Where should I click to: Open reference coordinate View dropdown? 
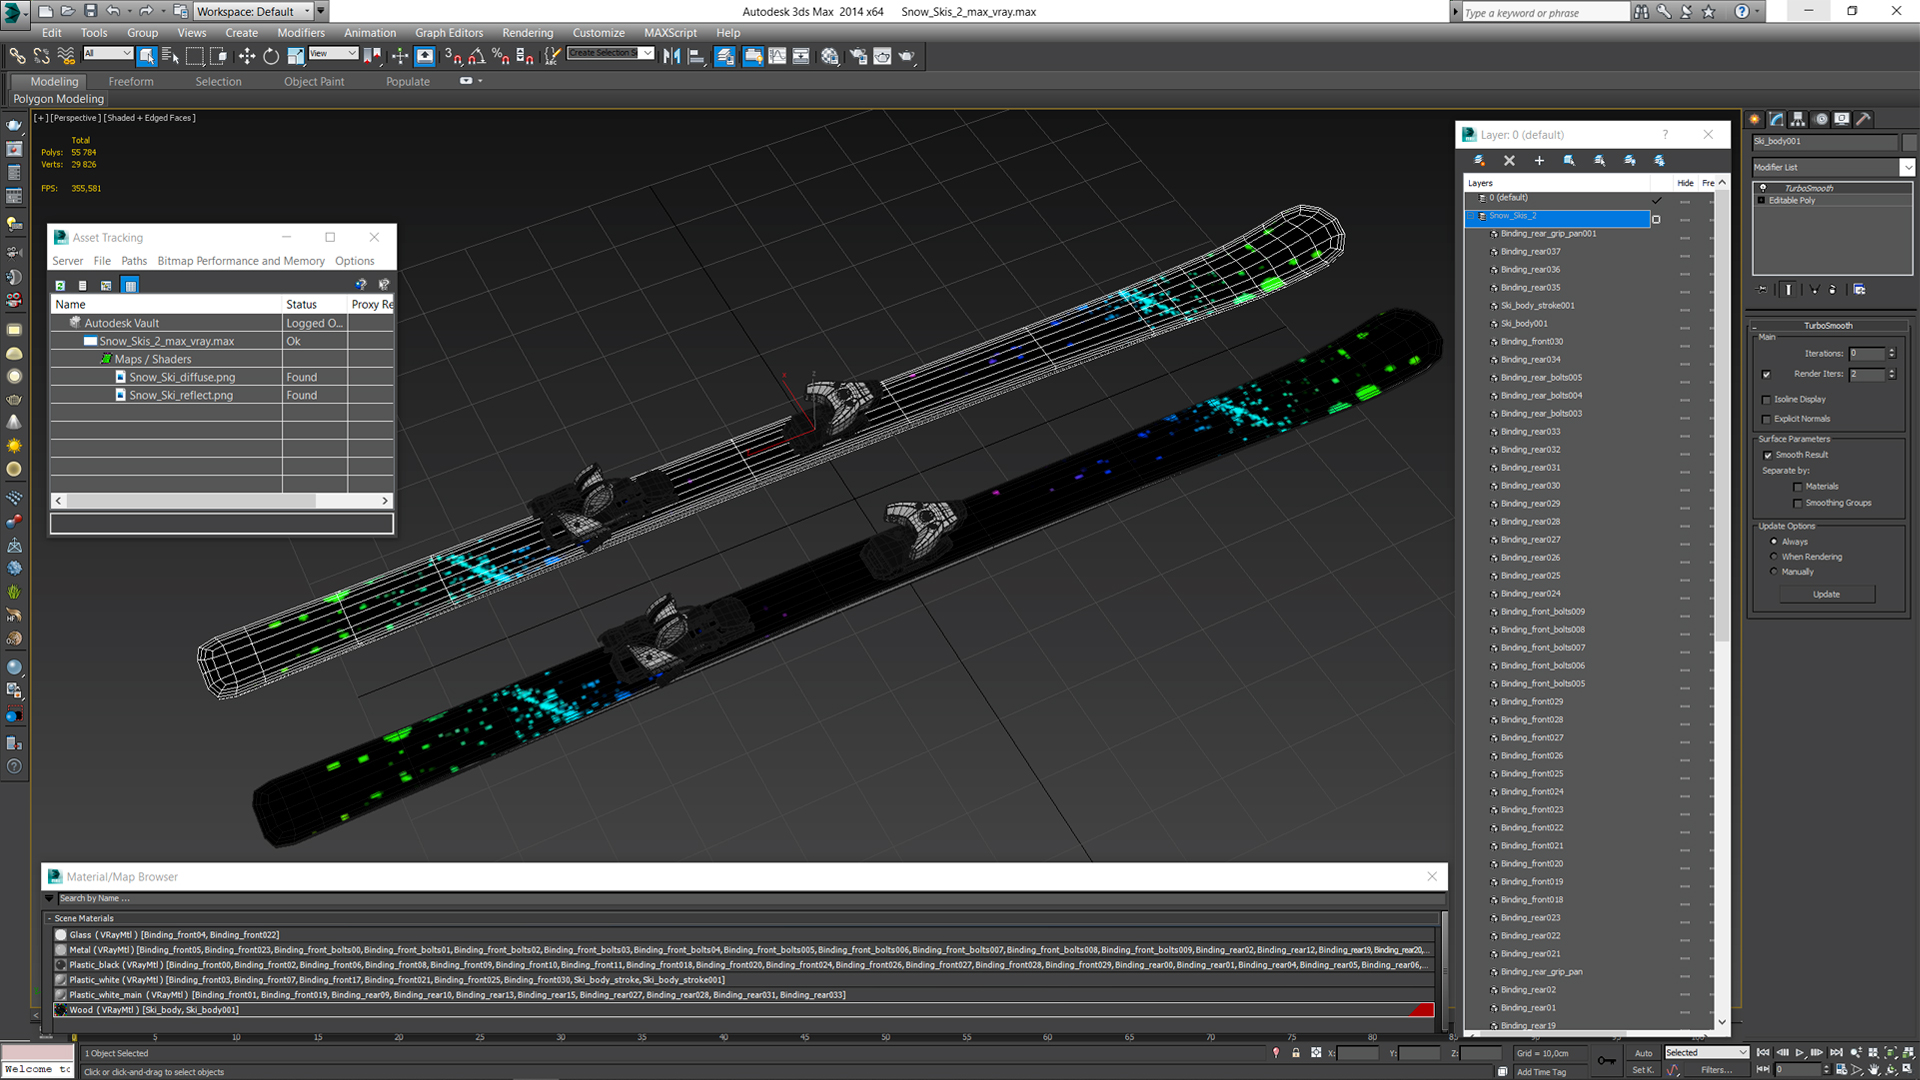coord(333,53)
